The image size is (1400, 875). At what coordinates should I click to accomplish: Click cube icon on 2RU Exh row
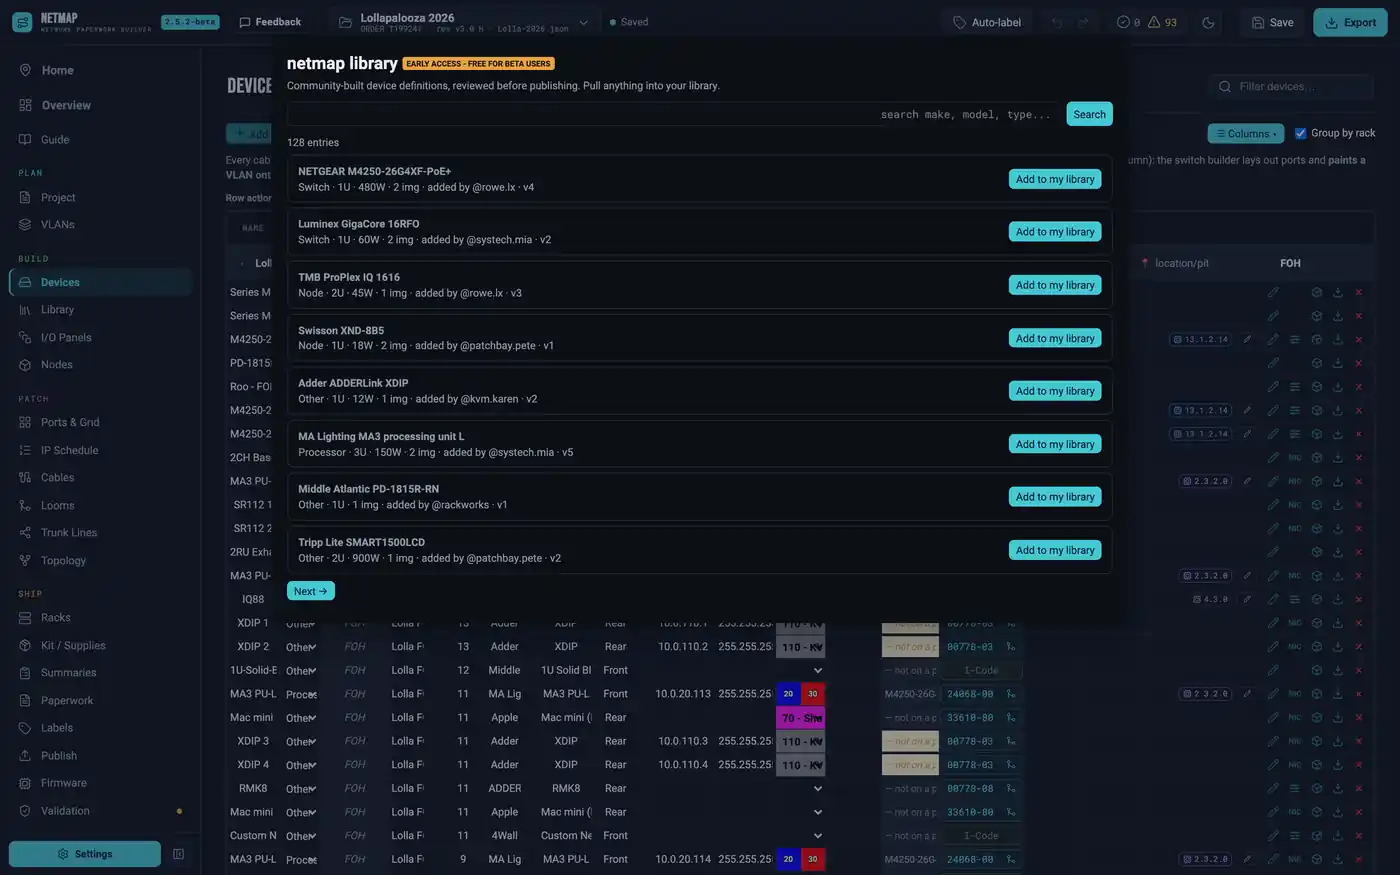click(1317, 552)
